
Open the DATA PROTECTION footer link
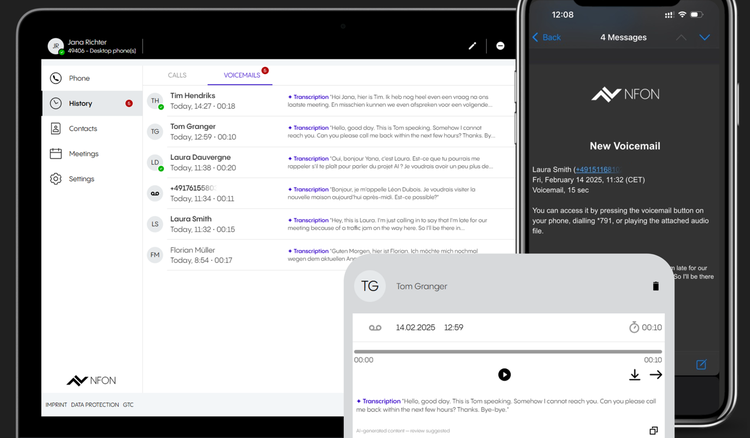click(95, 405)
